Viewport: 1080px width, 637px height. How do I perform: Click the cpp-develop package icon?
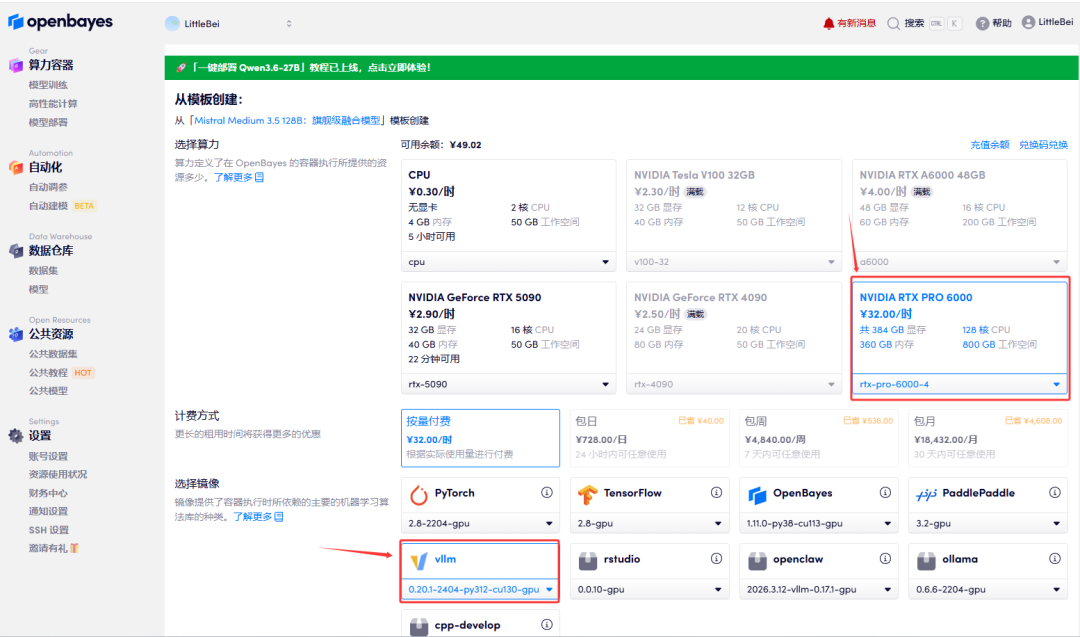click(x=419, y=627)
